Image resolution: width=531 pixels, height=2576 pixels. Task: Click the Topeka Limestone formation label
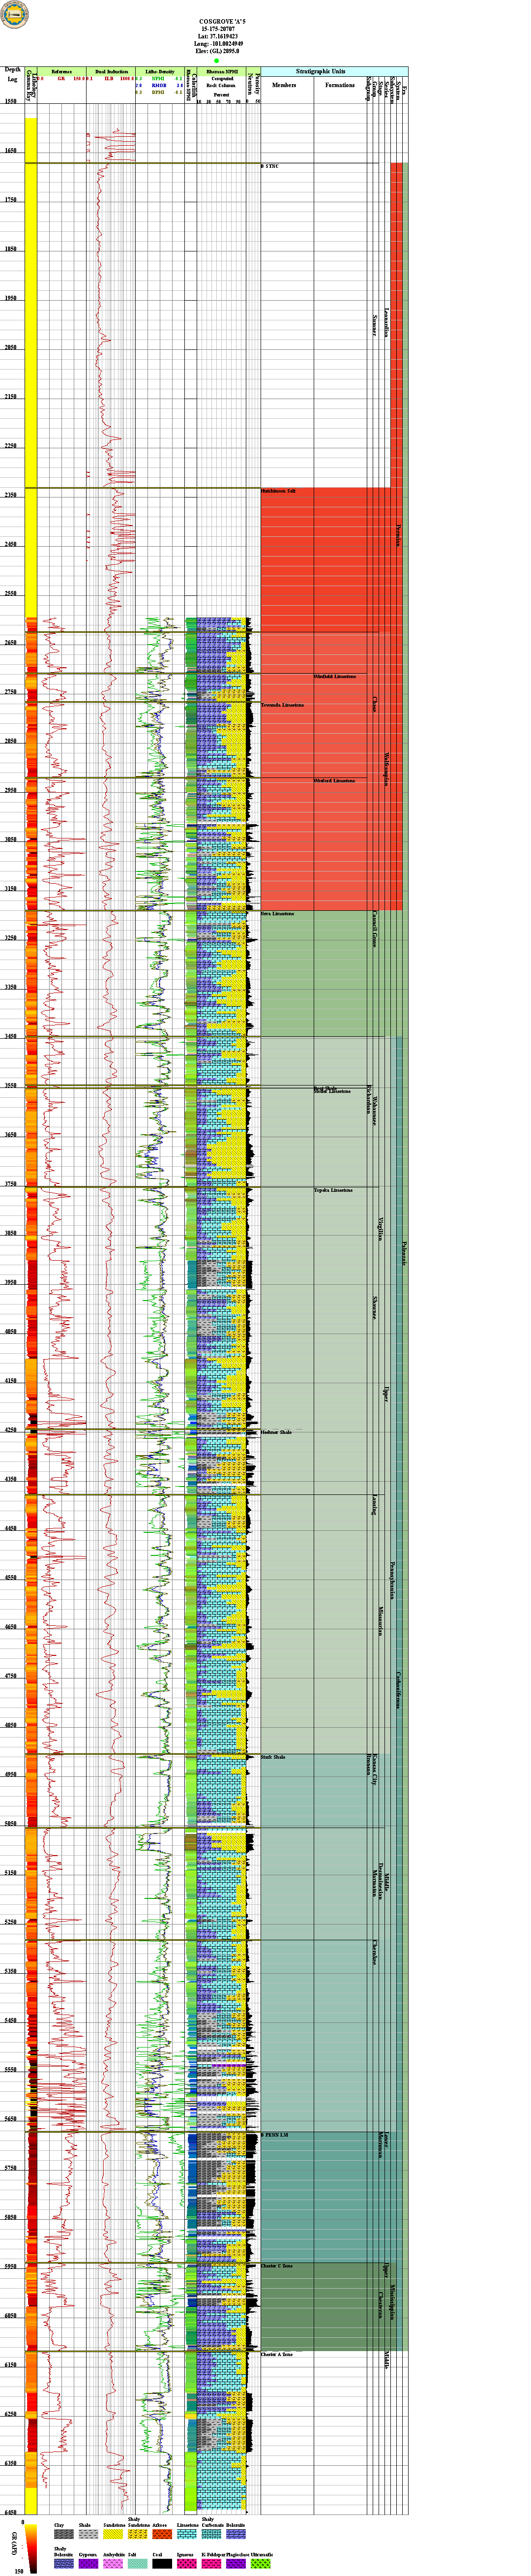coord(333,1191)
